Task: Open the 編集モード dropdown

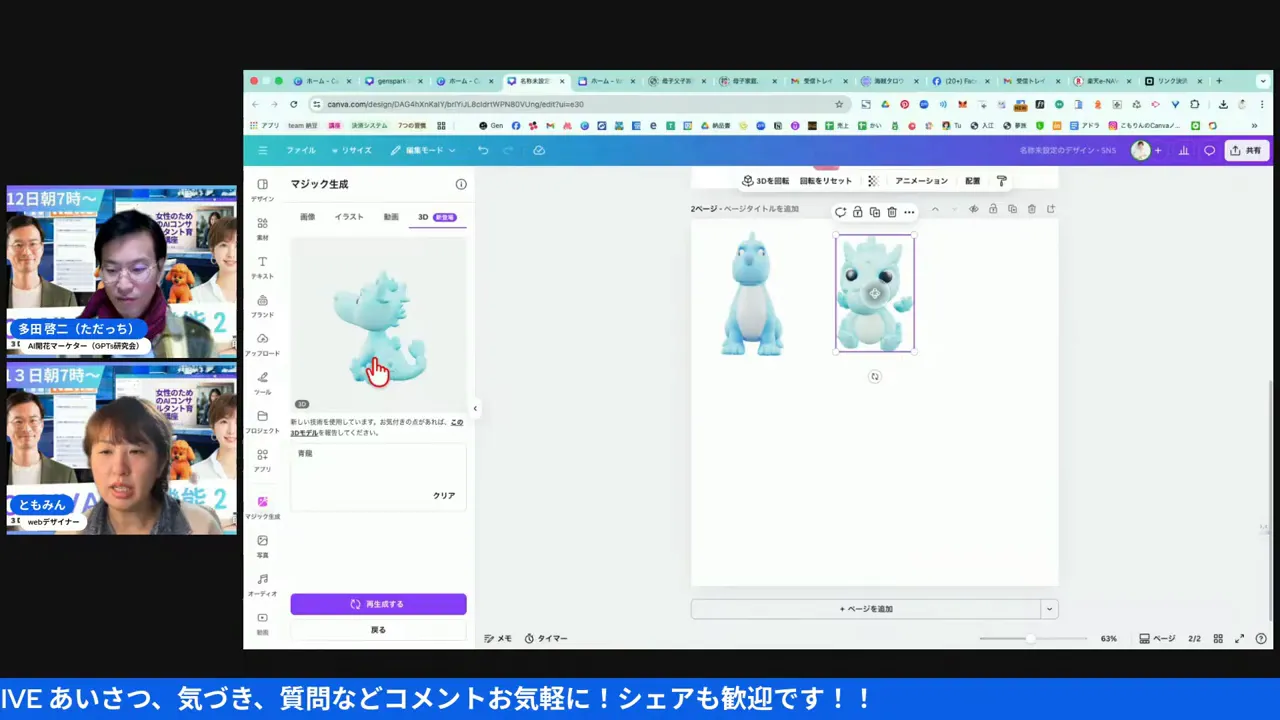Action: coord(425,150)
